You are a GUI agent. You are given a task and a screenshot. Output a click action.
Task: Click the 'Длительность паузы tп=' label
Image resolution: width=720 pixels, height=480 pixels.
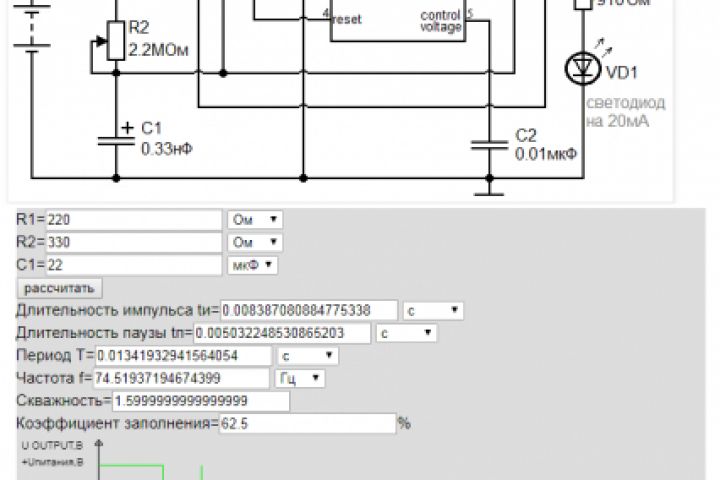click(x=104, y=333)
